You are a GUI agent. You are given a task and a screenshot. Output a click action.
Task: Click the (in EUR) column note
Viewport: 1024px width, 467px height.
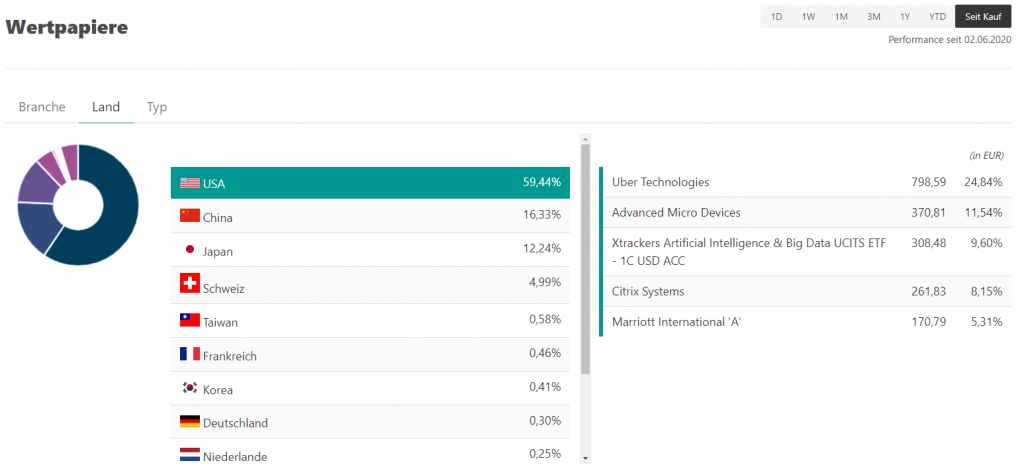coord(986,156)
